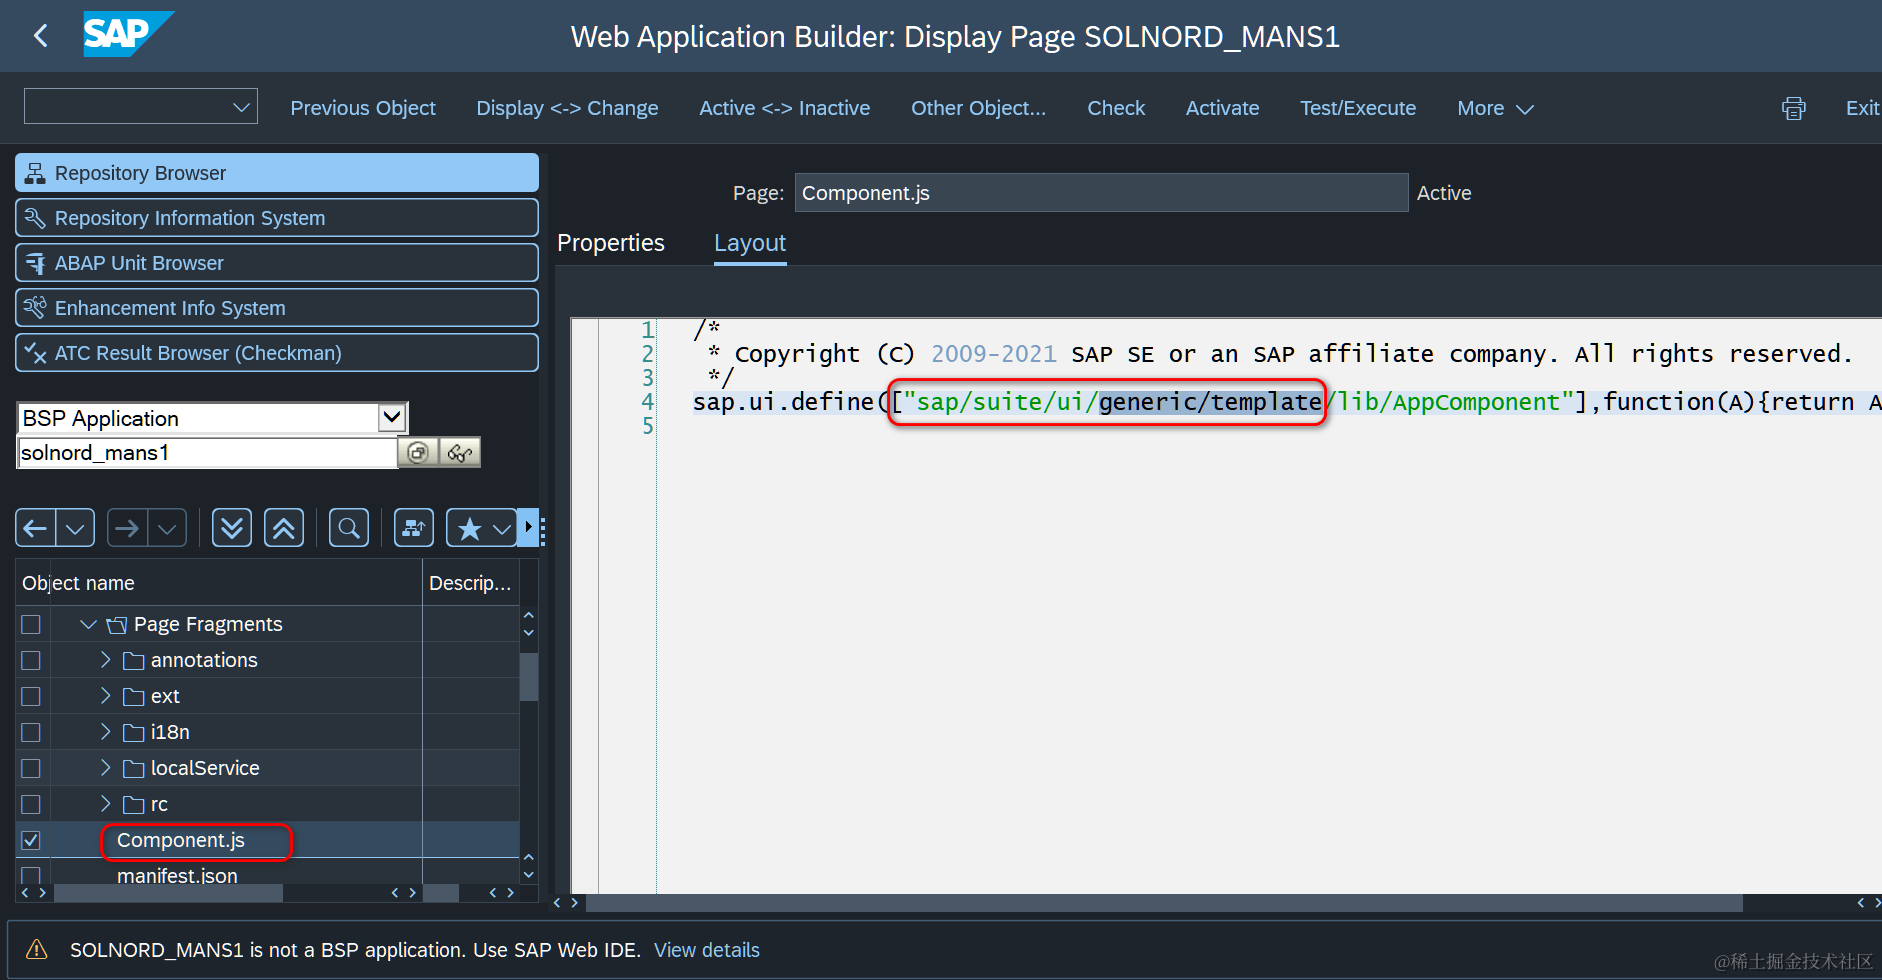Open the BSP Application object type dropdown
The image size is (1882, 980).
392,417
